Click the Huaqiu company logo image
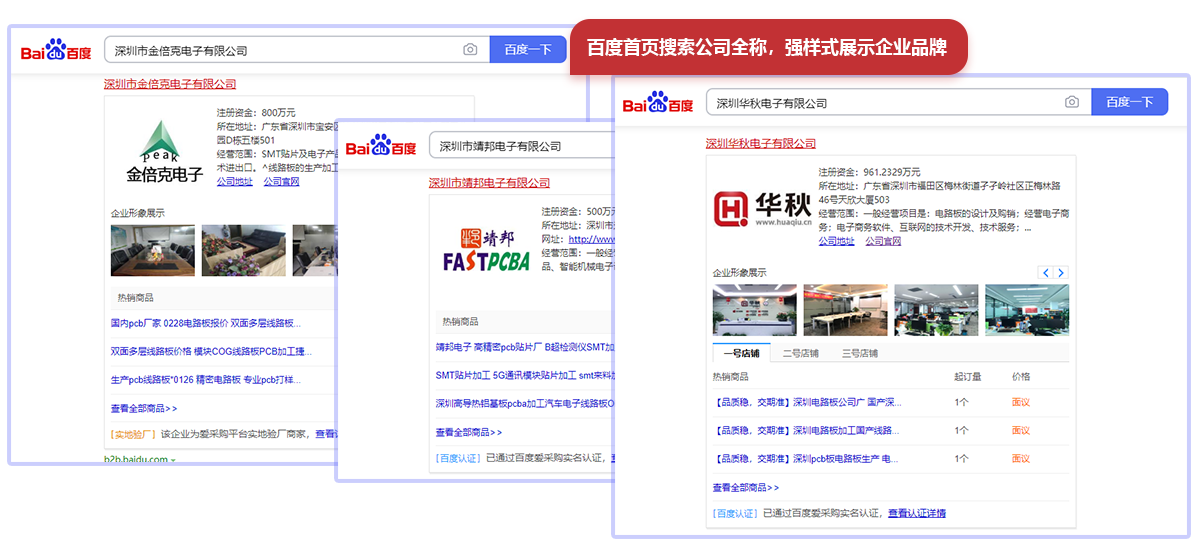1200x550 pixels. tap(754, 209)
